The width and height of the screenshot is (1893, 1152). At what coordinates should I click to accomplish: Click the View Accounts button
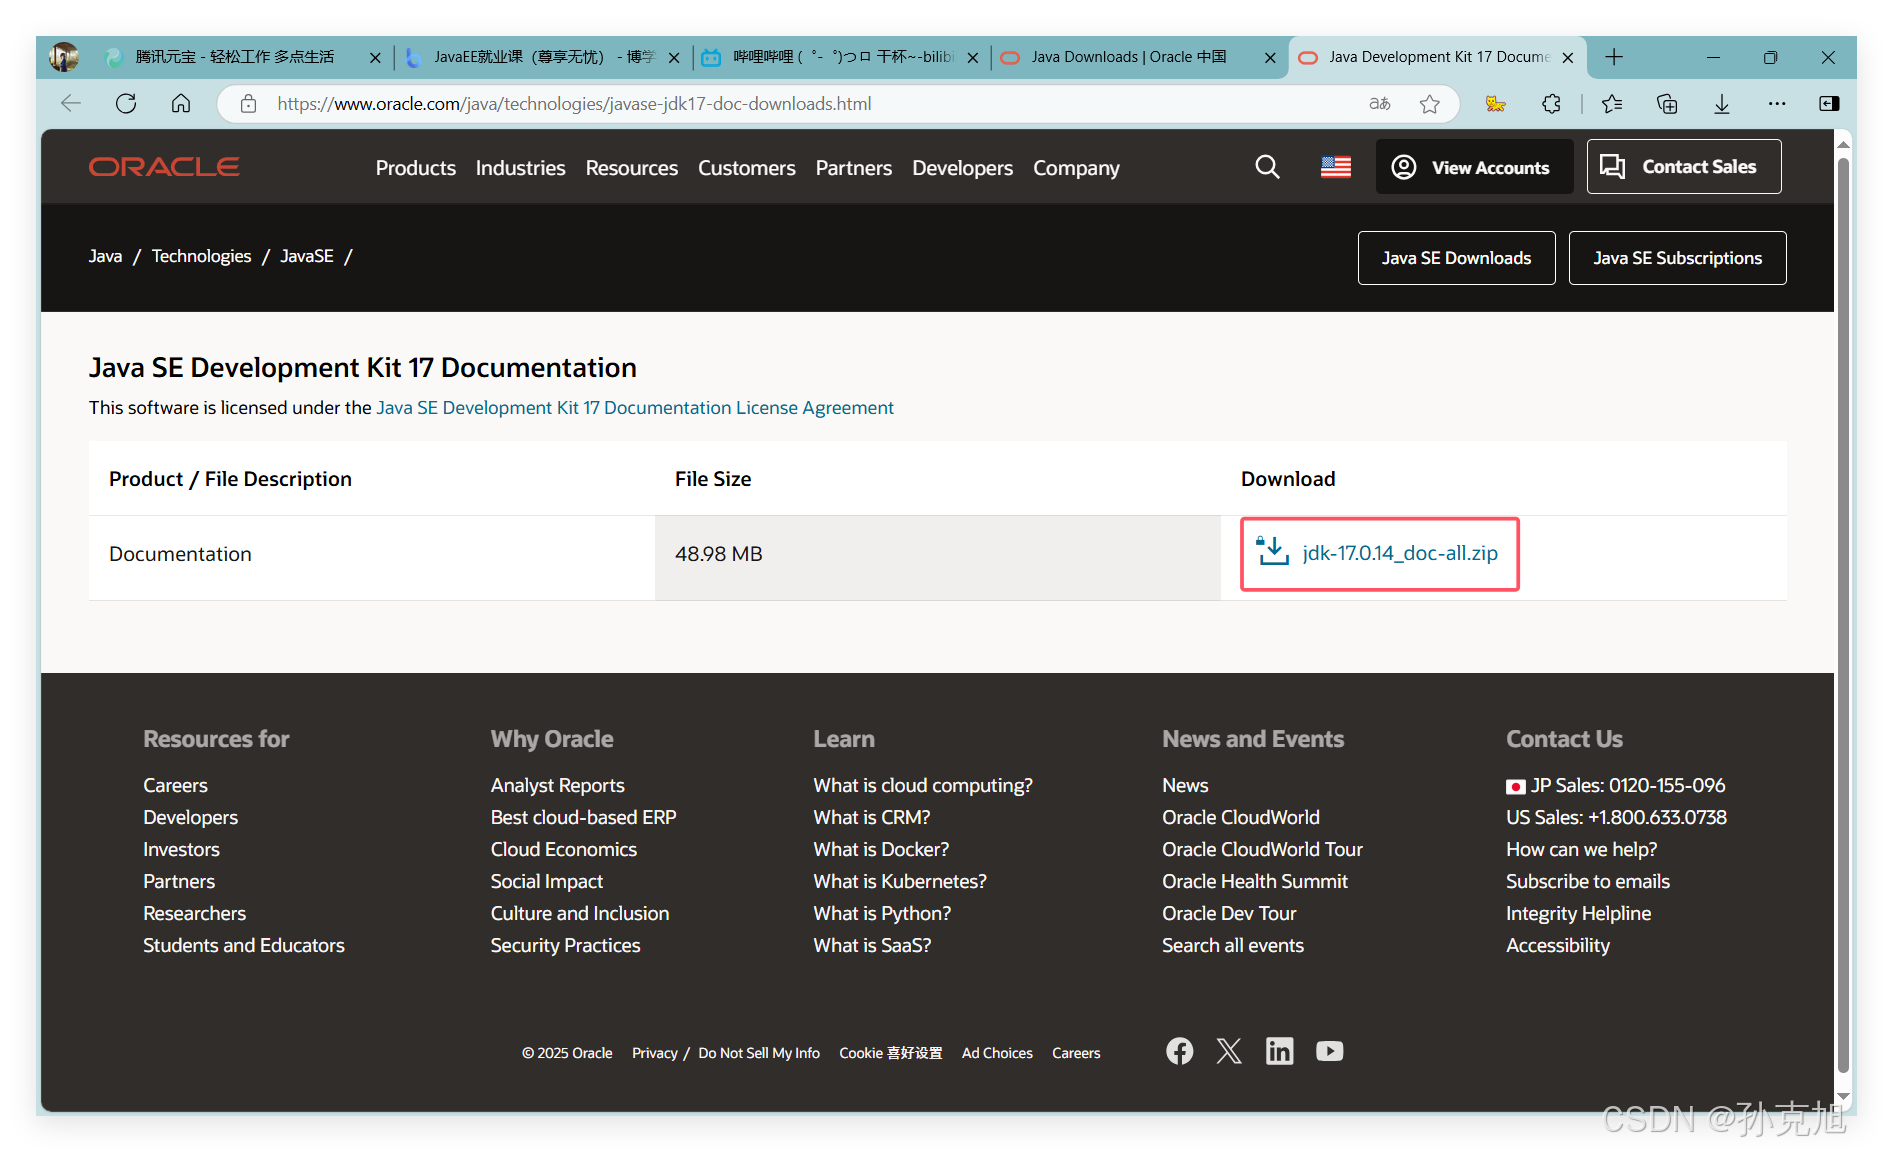click(1474, 167)
